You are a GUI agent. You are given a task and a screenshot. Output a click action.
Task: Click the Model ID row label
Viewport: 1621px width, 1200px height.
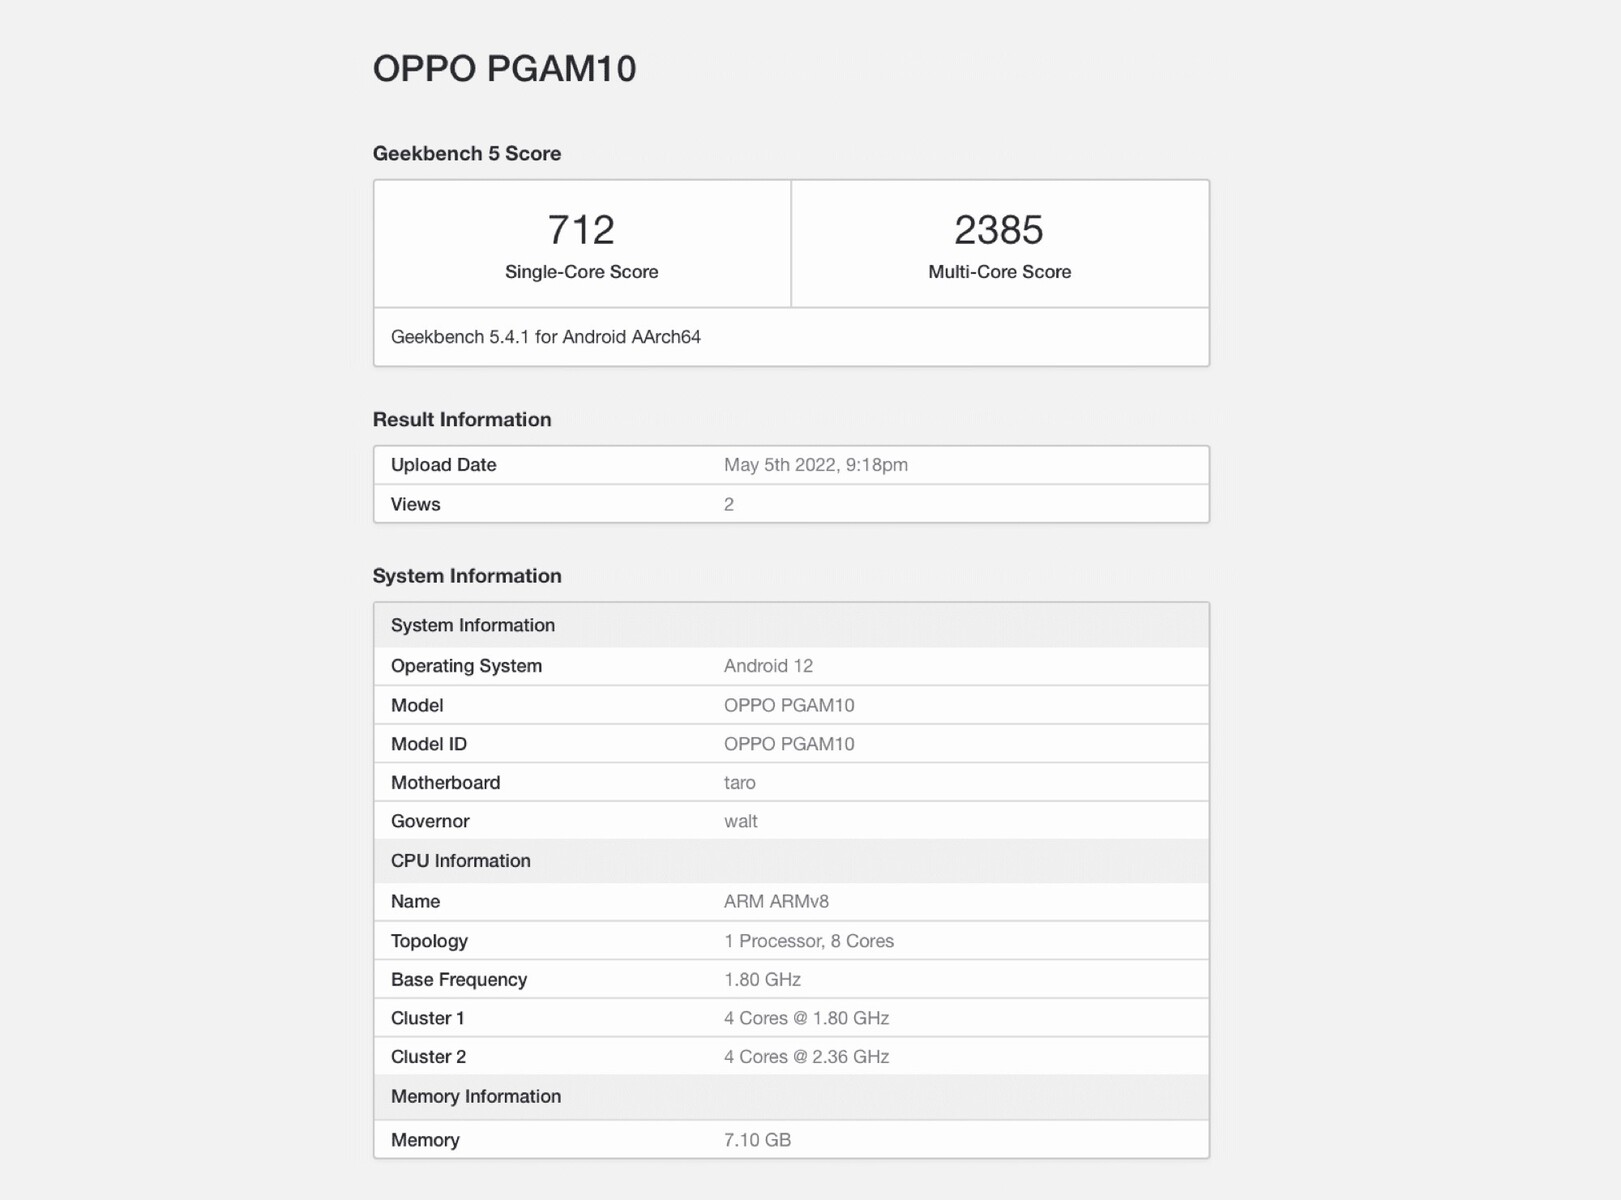428,744
